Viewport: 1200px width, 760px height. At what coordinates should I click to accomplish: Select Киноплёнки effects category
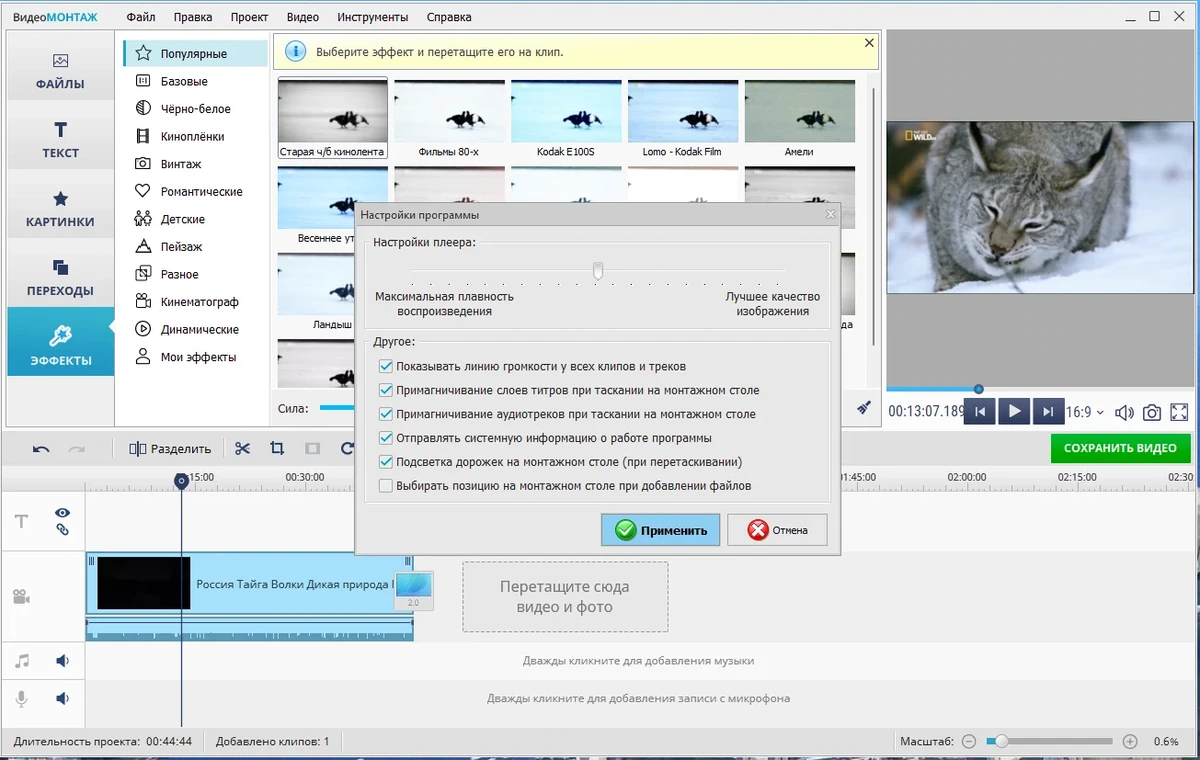[193, 136]
